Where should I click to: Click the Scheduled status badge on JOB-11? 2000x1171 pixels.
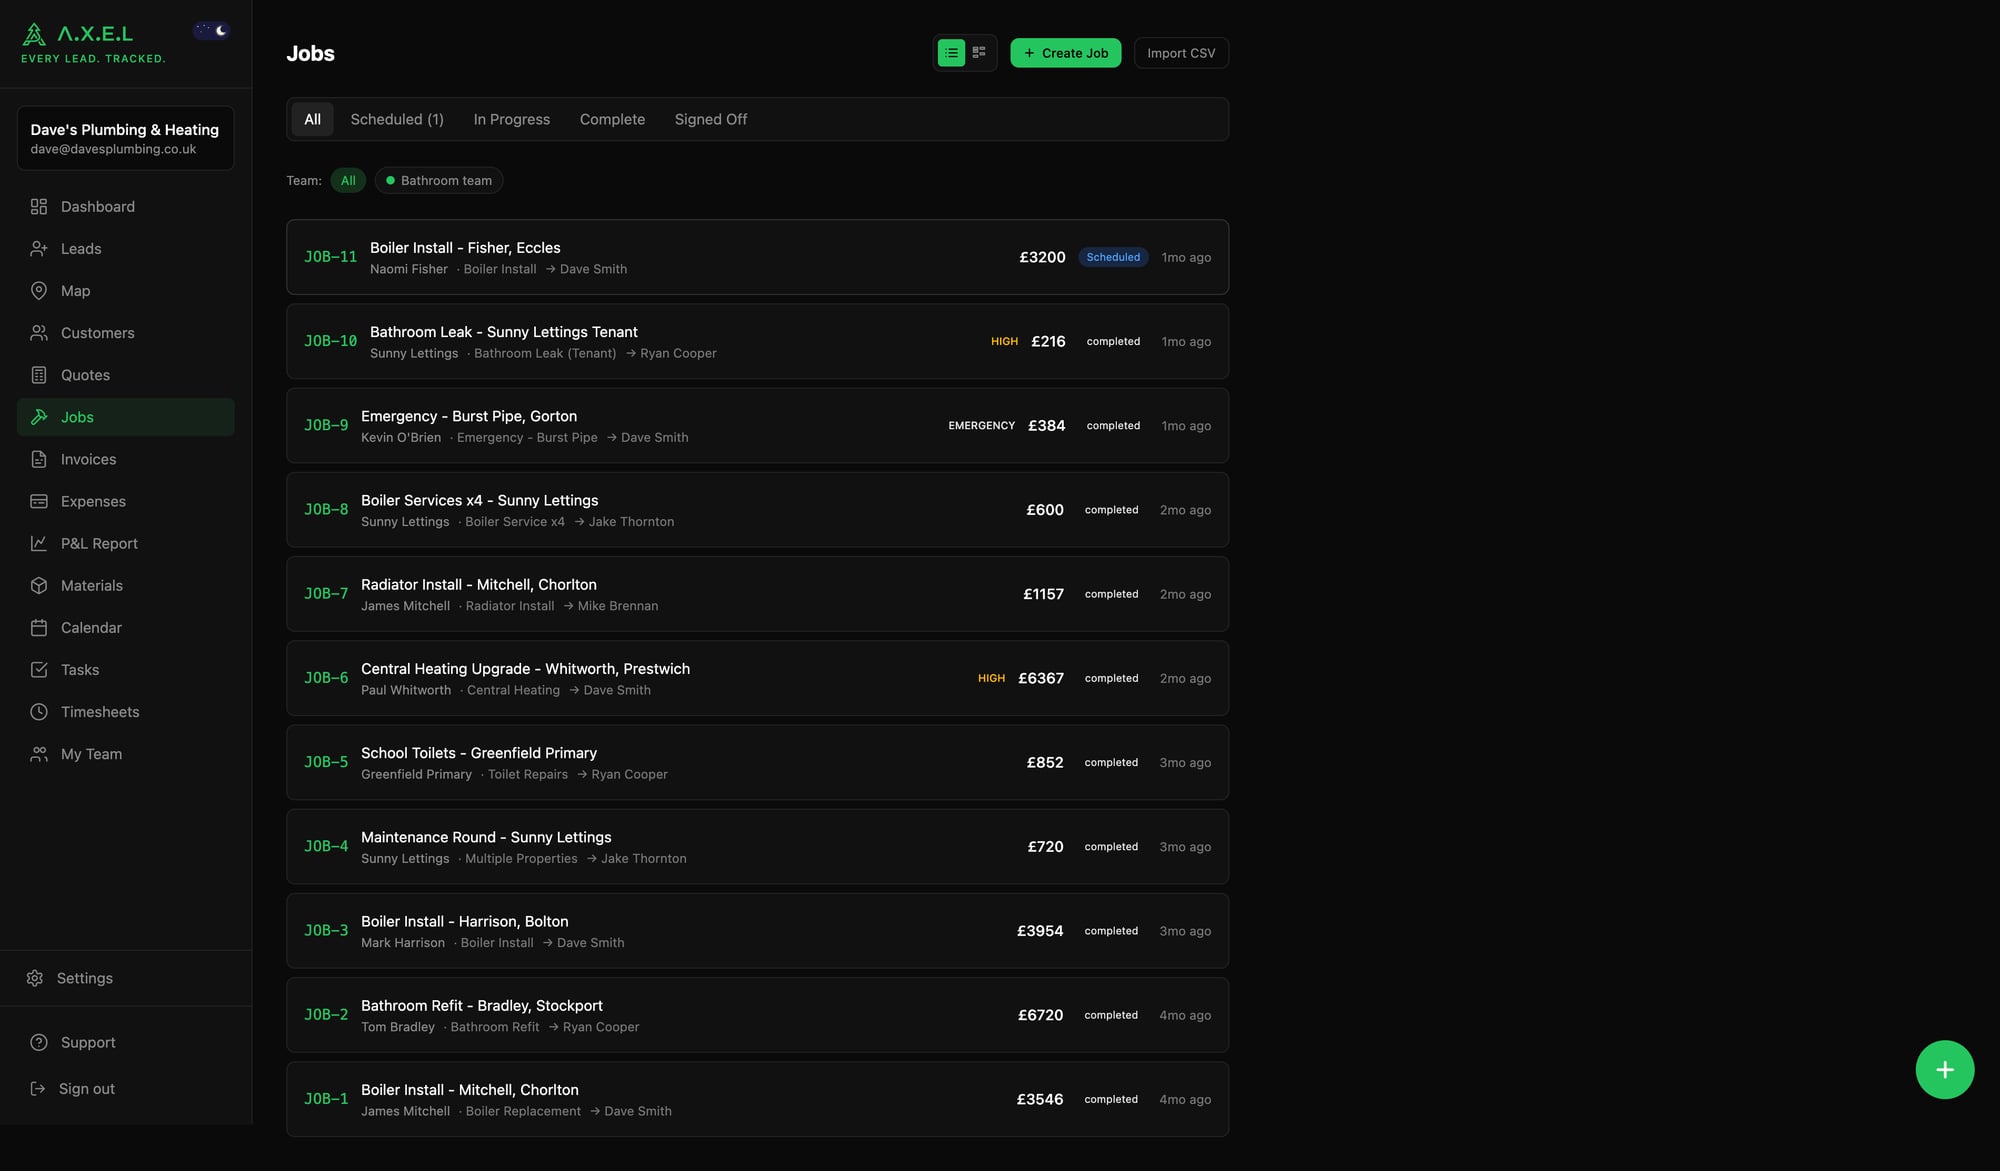[1112, 257]
